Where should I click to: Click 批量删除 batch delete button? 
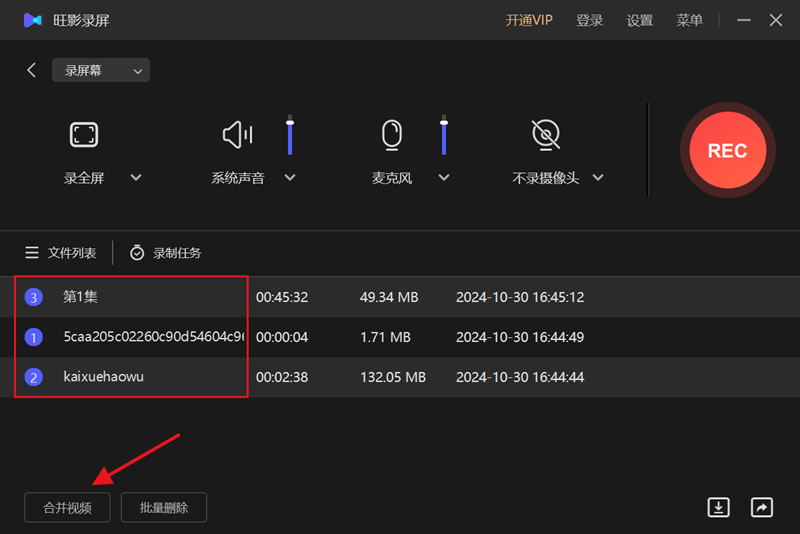tap(164, 507)
